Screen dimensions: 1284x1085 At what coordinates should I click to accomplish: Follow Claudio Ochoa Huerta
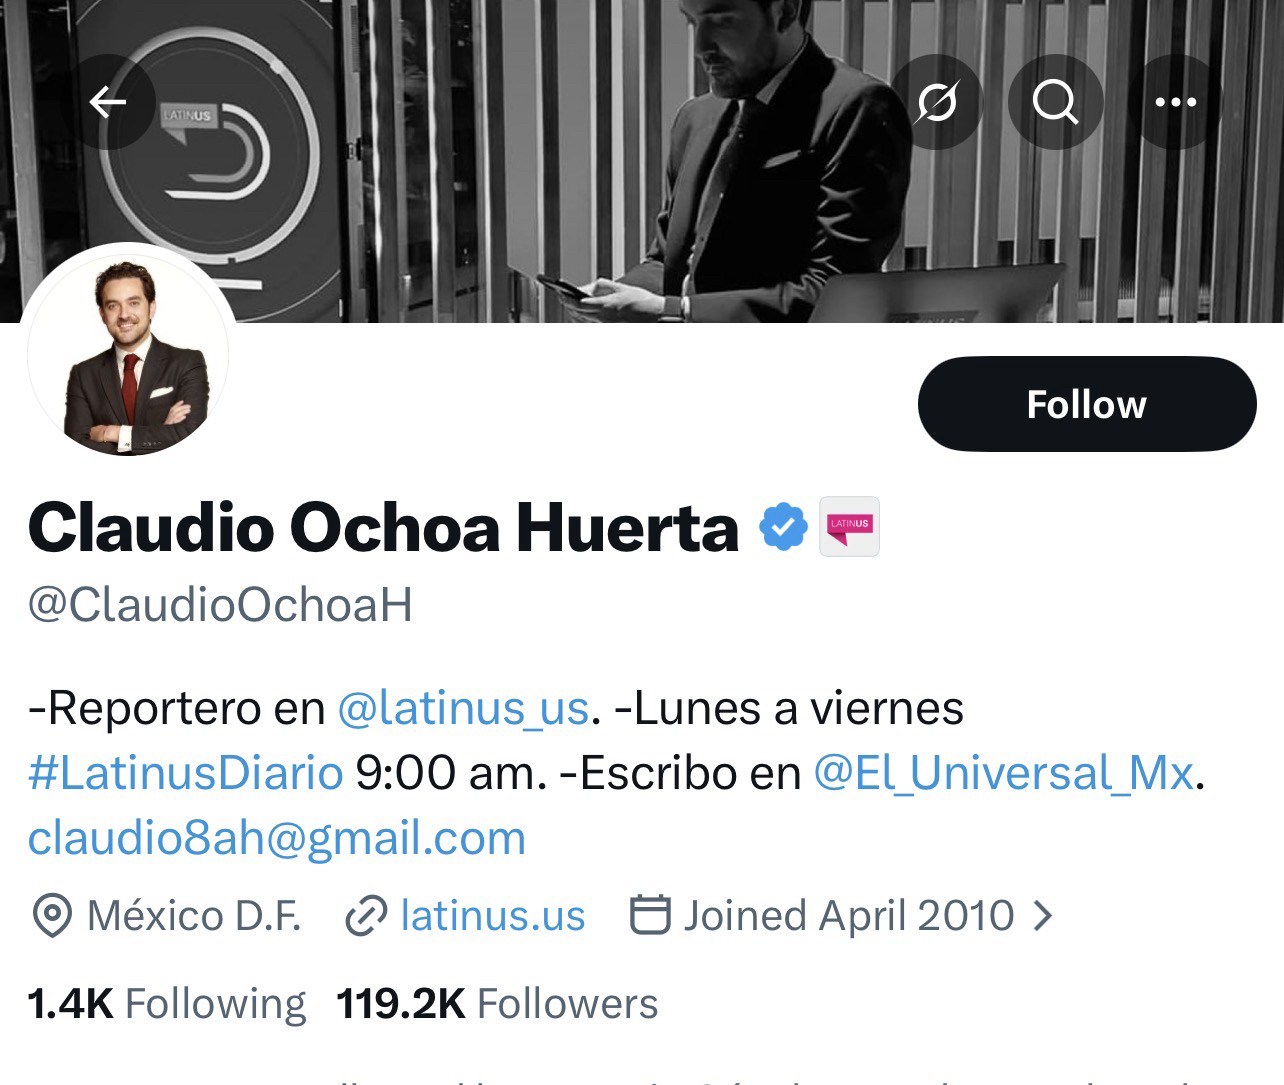1087,404
